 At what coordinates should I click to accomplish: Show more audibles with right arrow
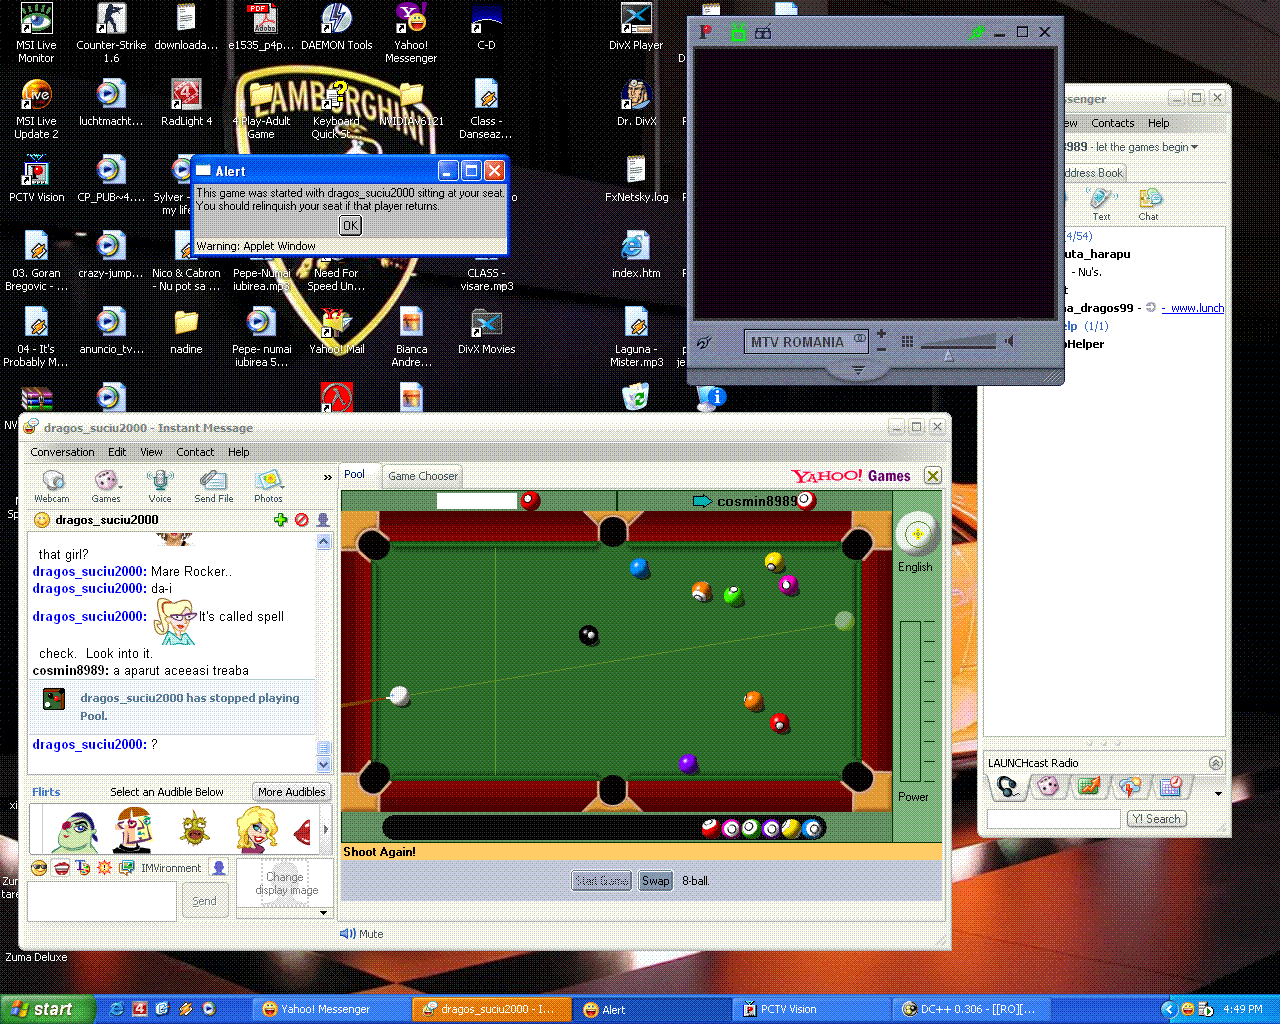pyautogui.click(x=325, y=830)
